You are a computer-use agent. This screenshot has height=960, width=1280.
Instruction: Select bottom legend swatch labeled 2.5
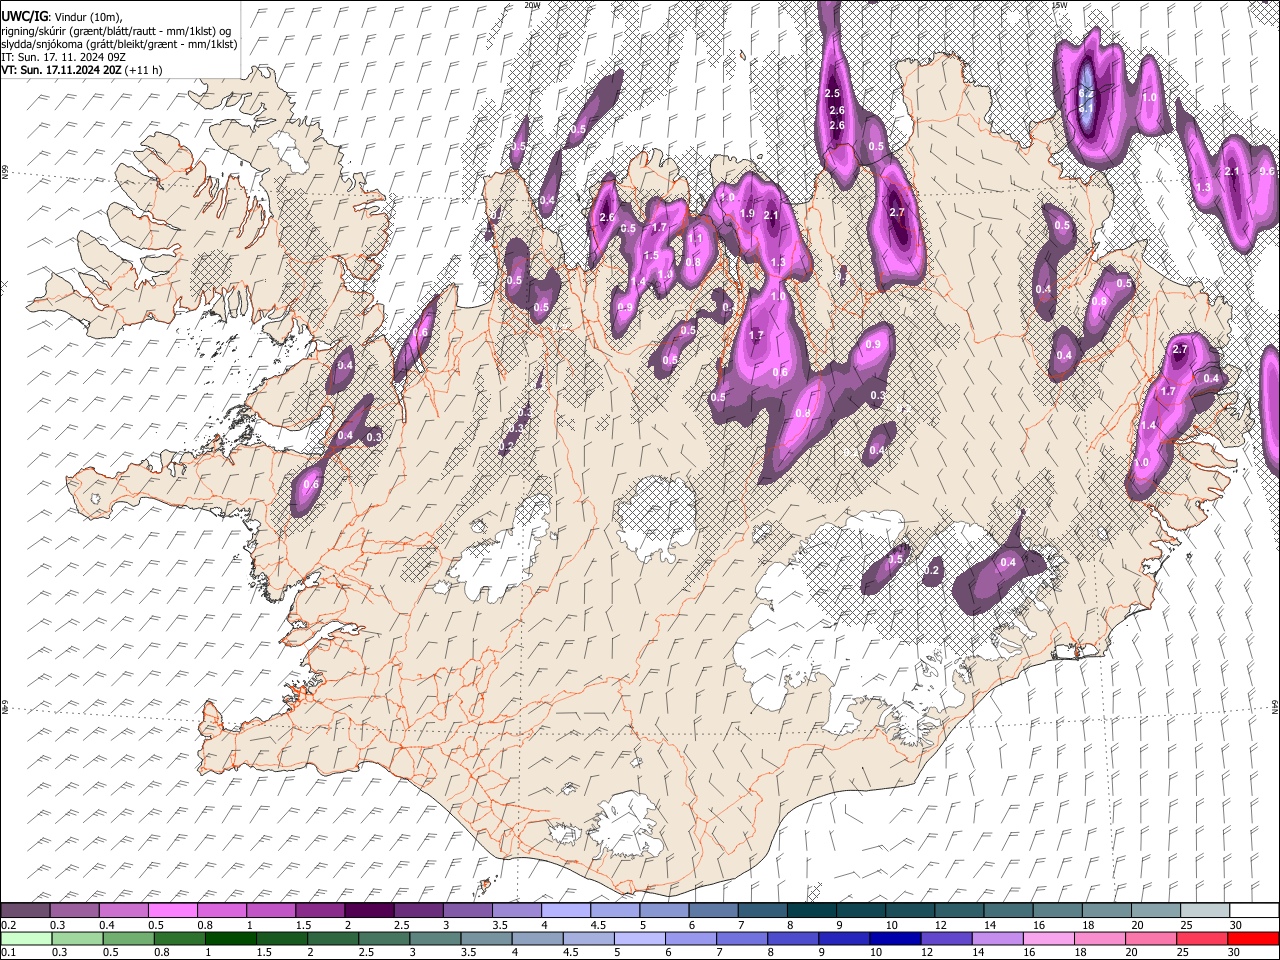(x=385, y=938)
